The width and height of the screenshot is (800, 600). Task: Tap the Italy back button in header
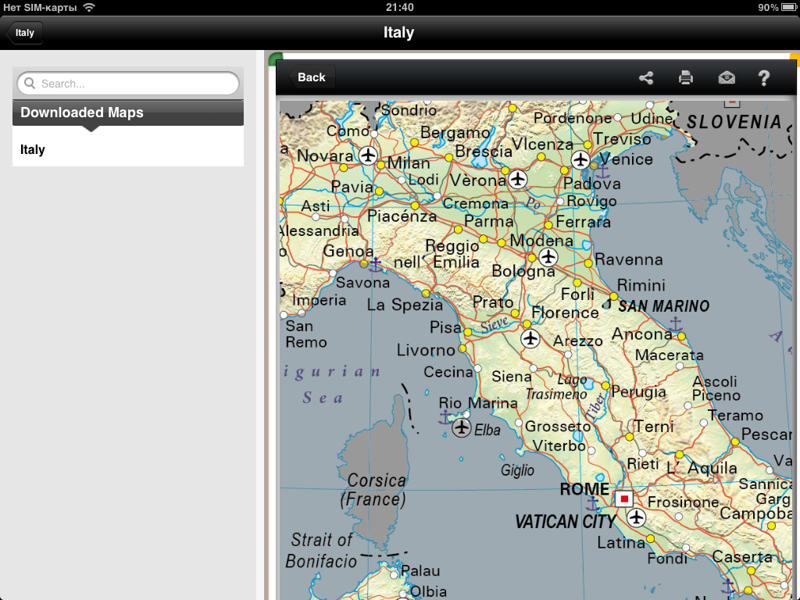pyautogui.click(x=24, y=33)
